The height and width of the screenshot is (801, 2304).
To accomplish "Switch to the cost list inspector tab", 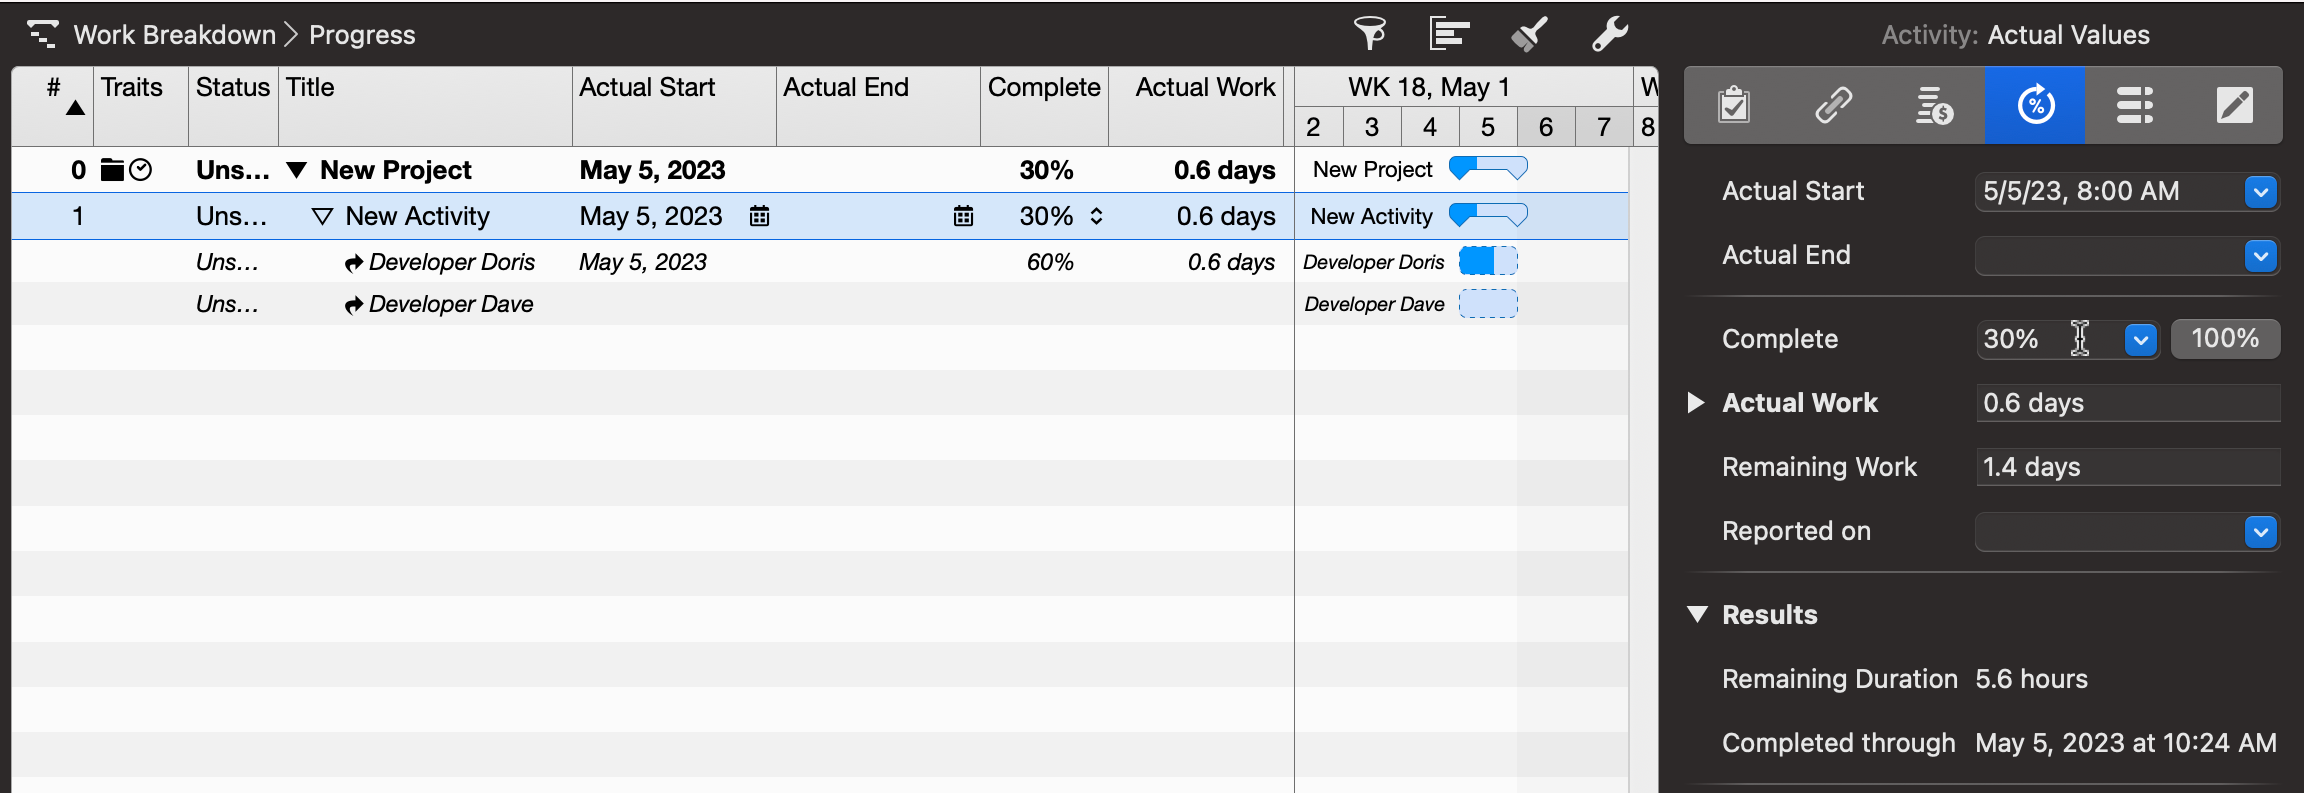I will click(1934, 105).
